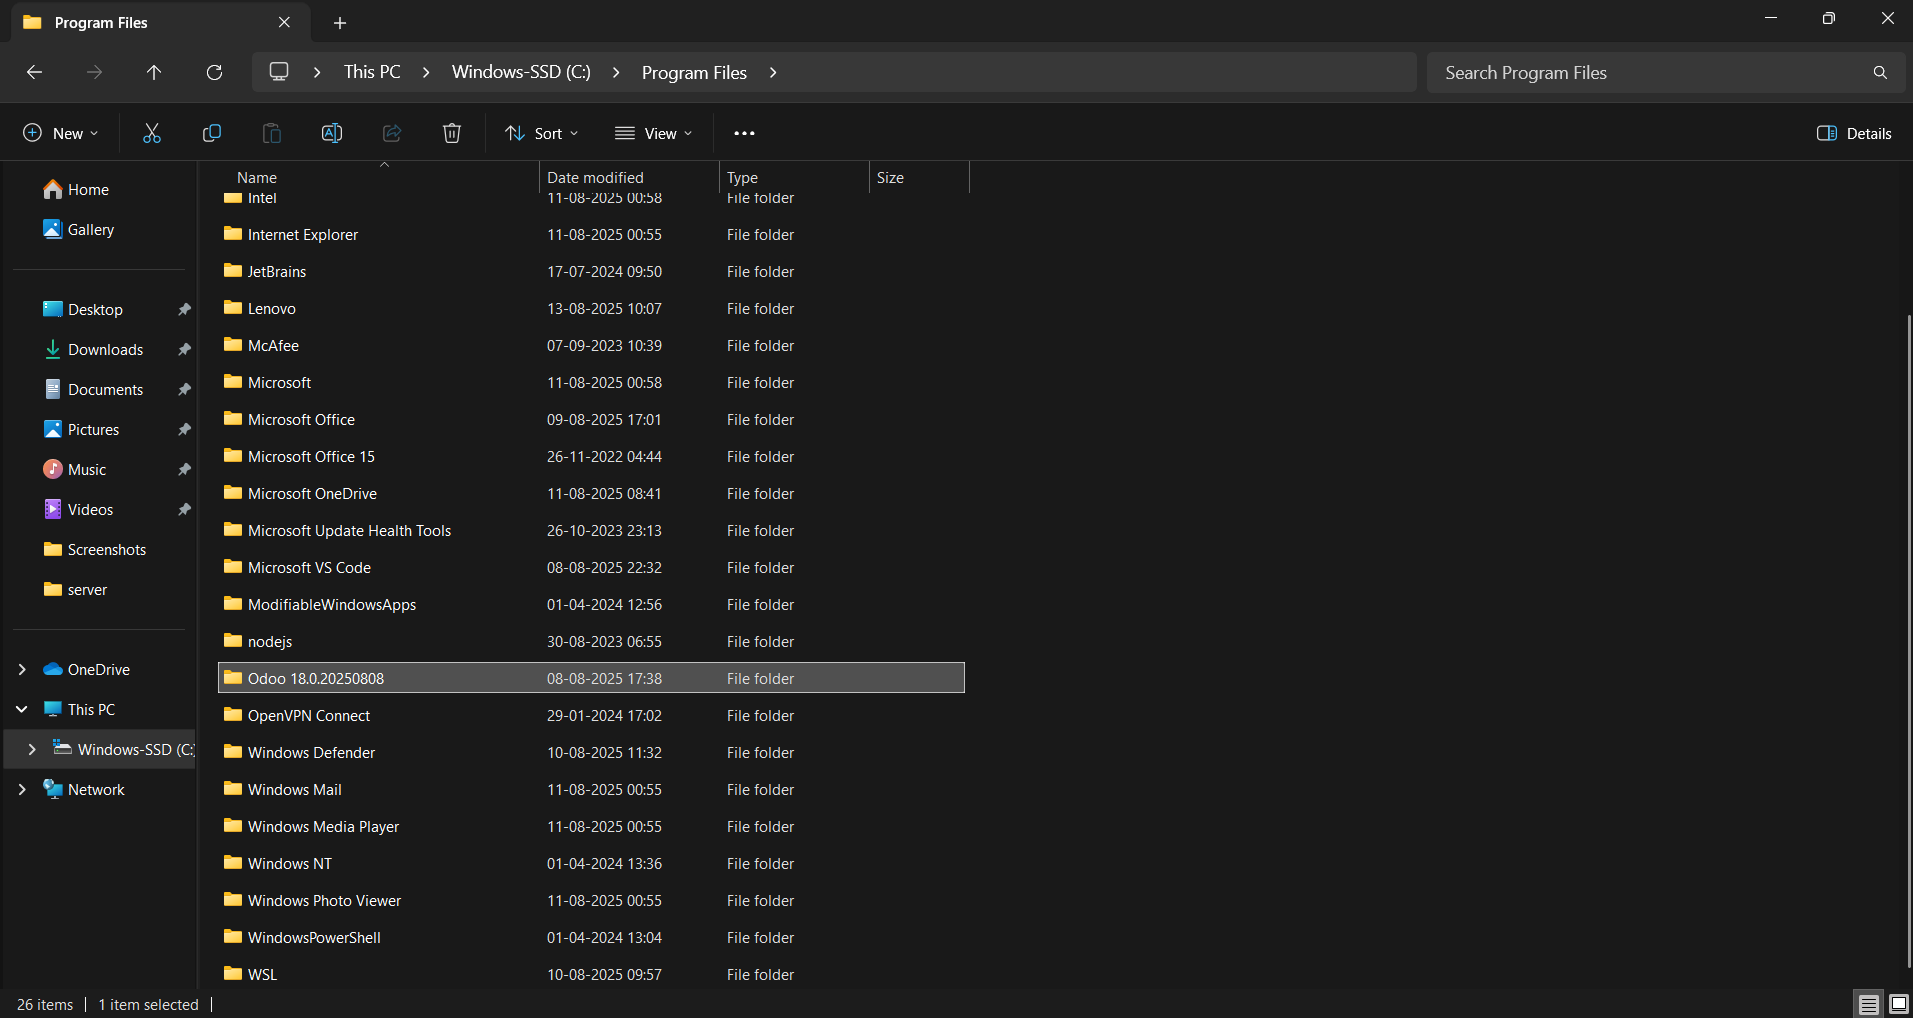
Task: Click pin icon next to Music
Action: point(184,470)
